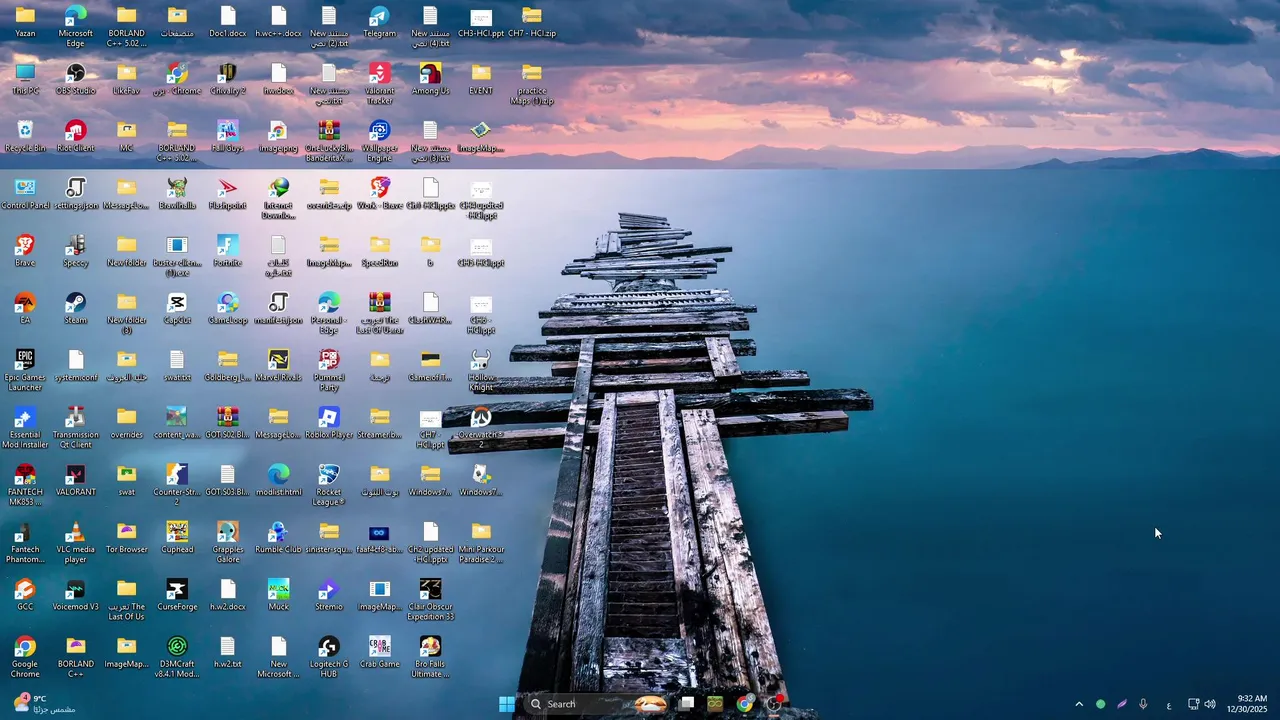Viewport: 1280px width, 720px height.
Task: Select the Yazan folder
Action: (25, 22)
